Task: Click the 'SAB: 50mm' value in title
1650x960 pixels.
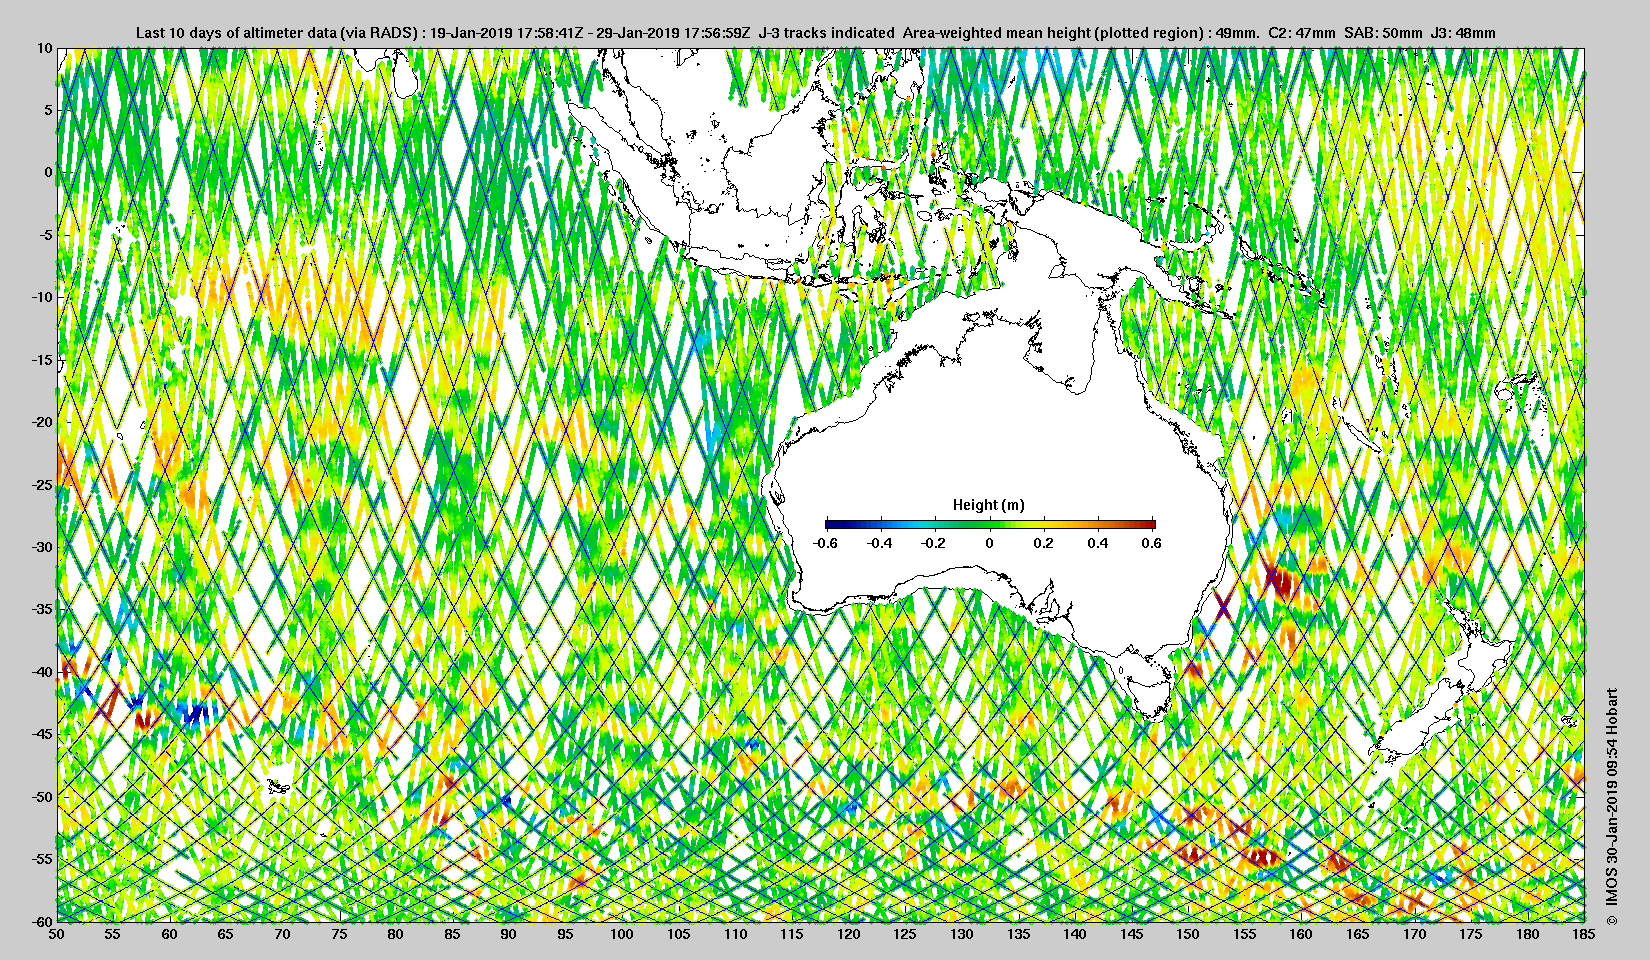Action: (x=1383, y=33)
